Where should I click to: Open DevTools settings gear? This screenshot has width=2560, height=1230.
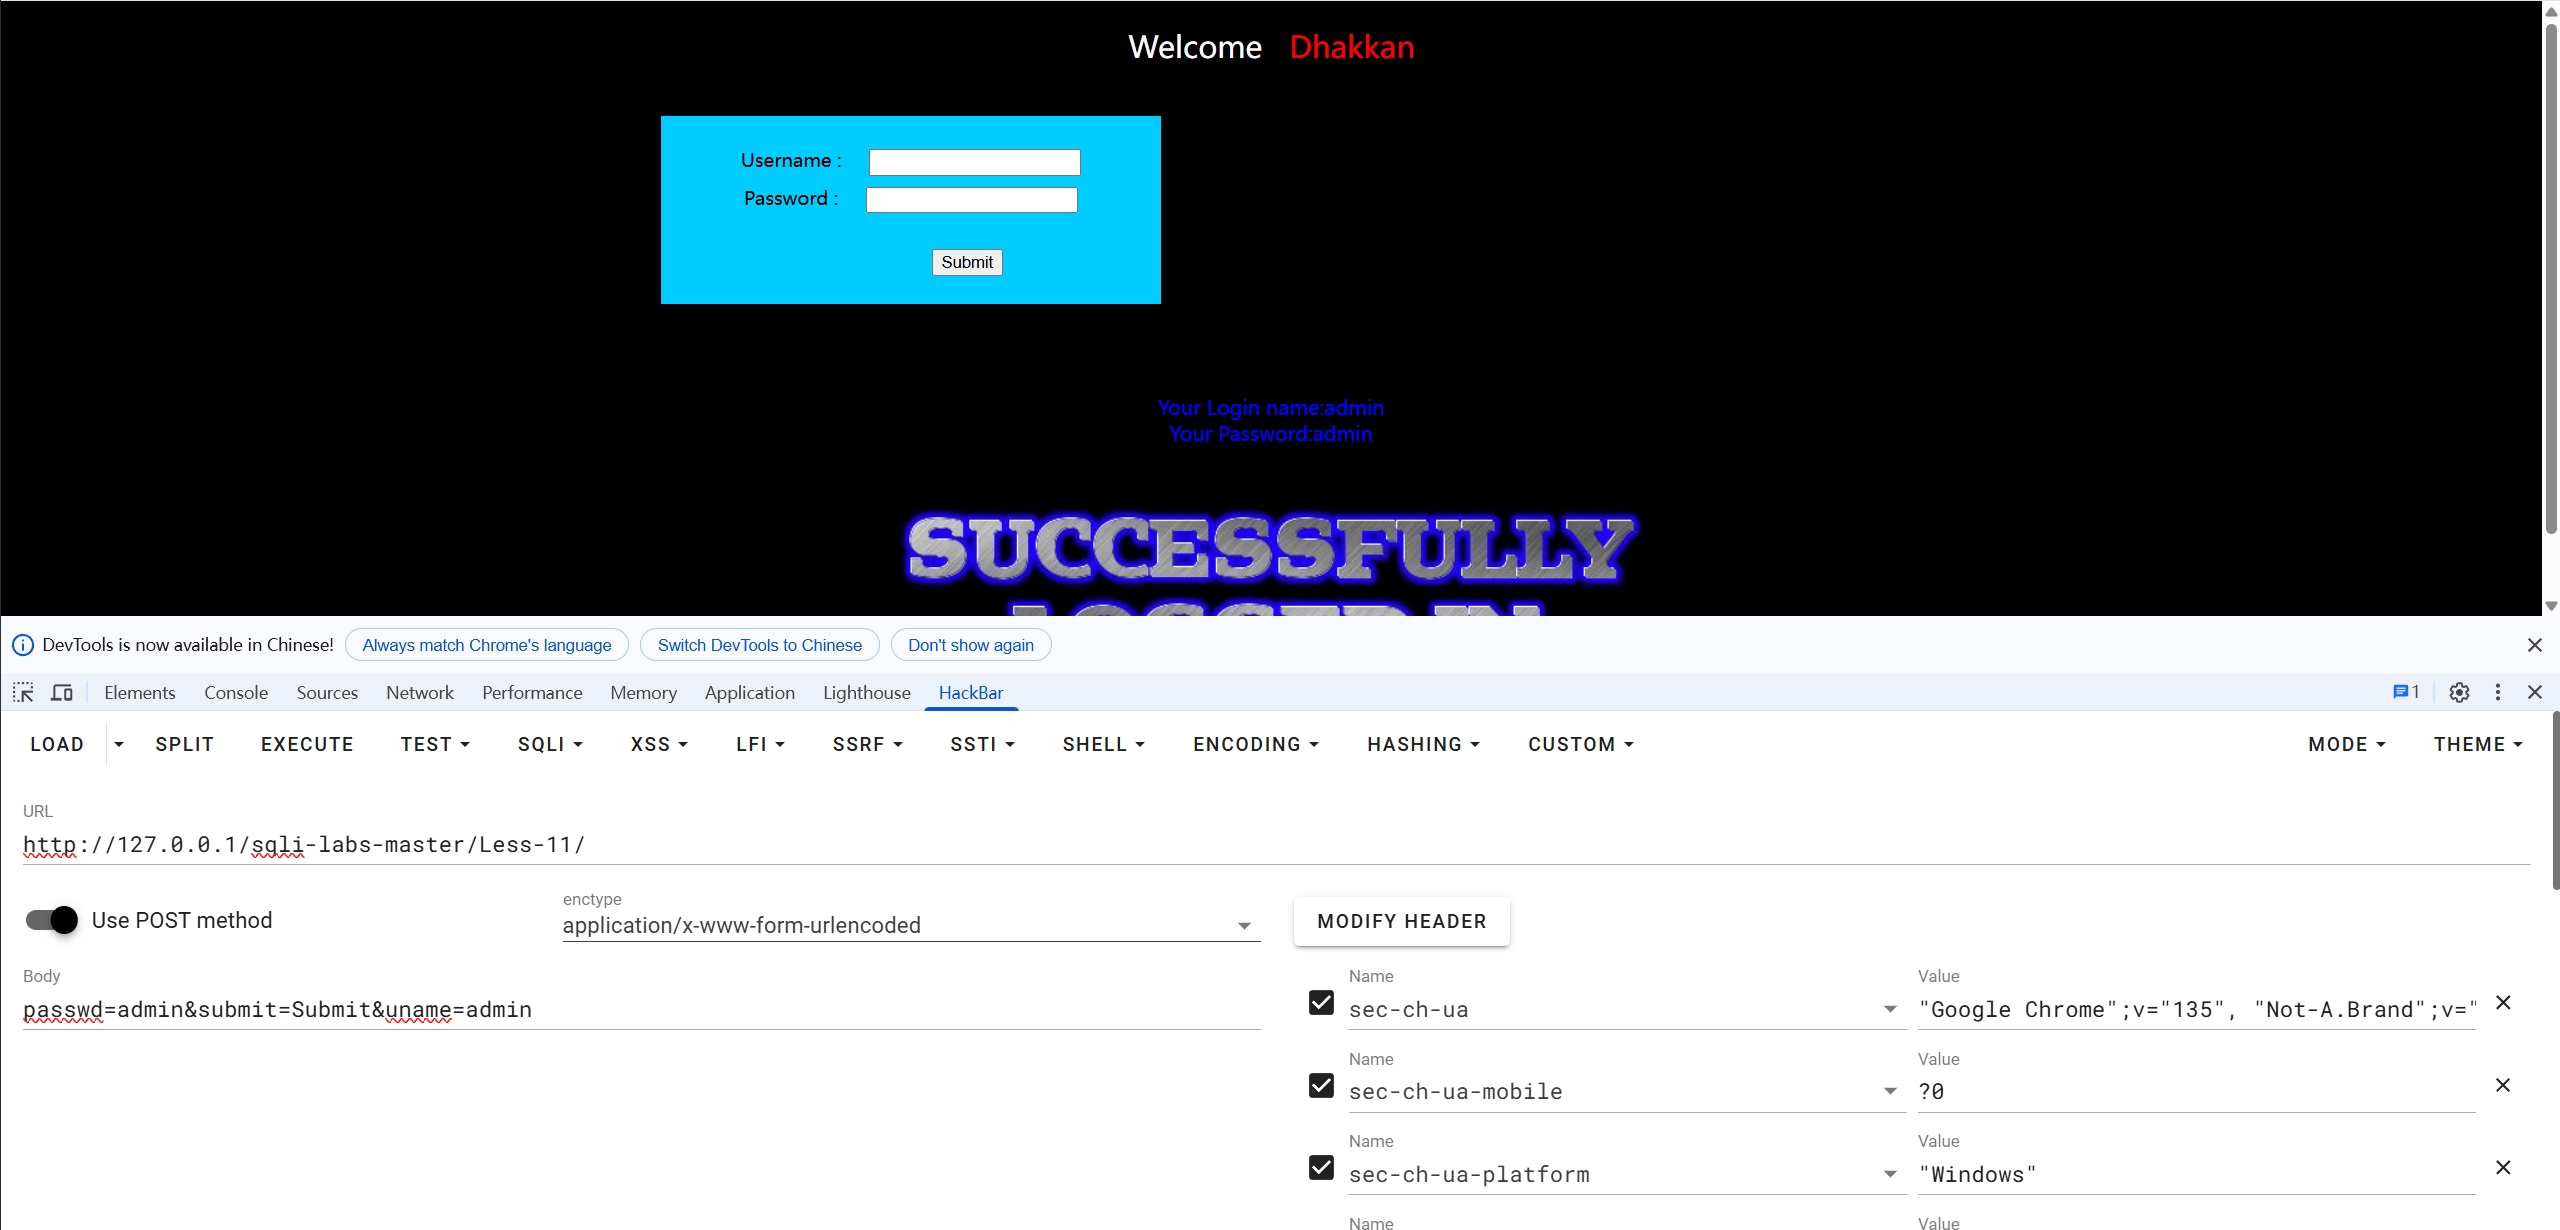(x=2459, y=692)
